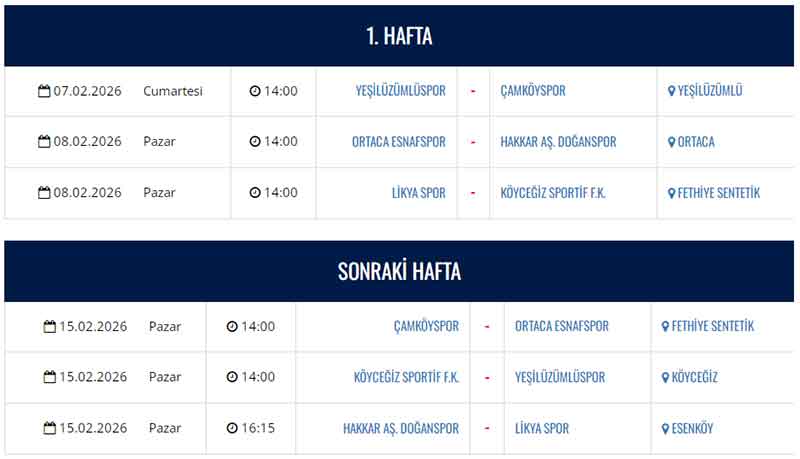Open Çamköyspor away team link in week 1

click(x=533, y=91)
